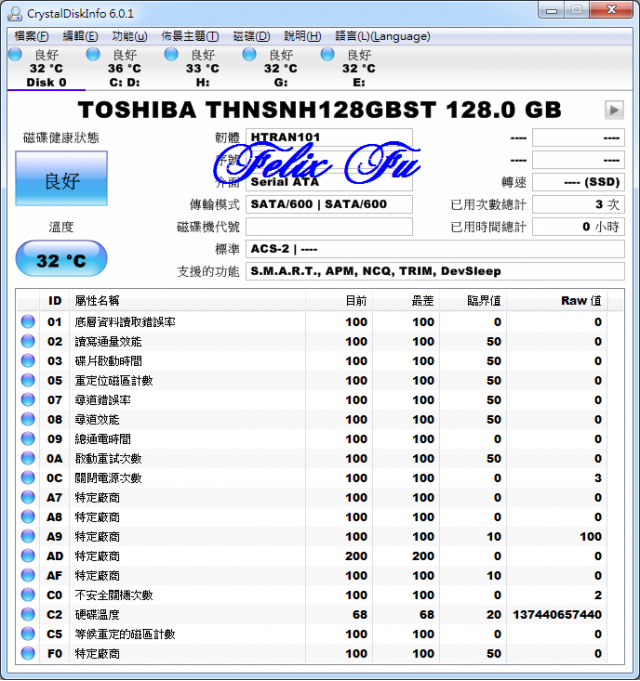640x681 pixels.
Task: Click status orb for attribute 09
Action: (28, 439)
